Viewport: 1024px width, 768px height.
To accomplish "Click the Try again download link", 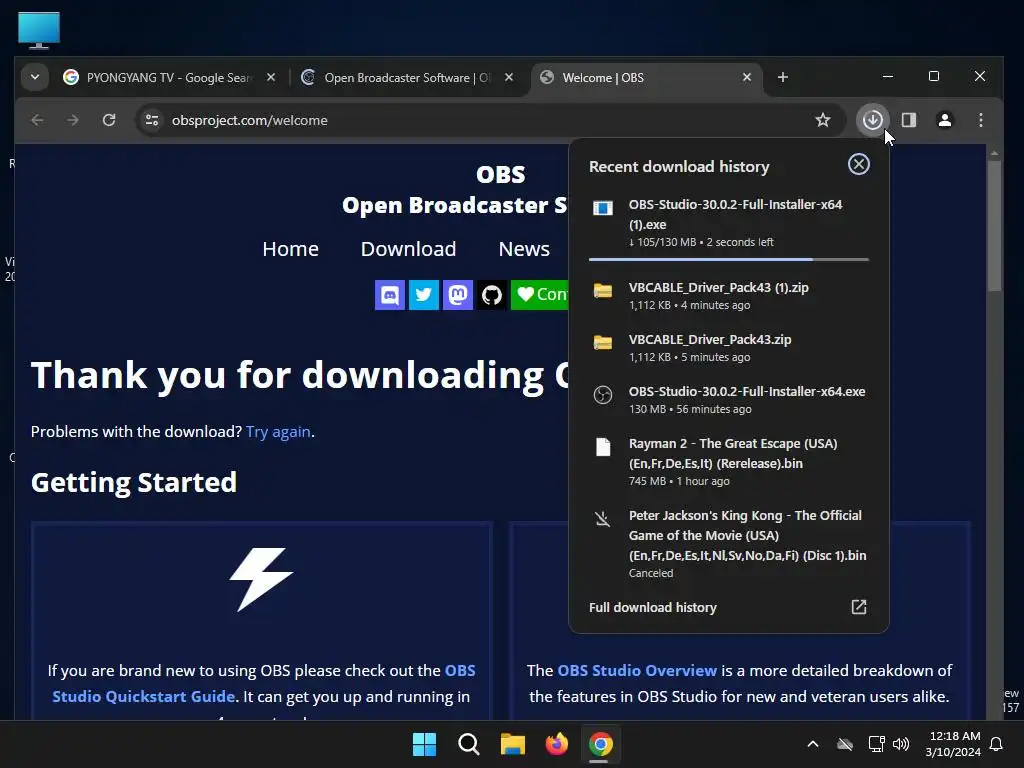I will click(278, 432).
